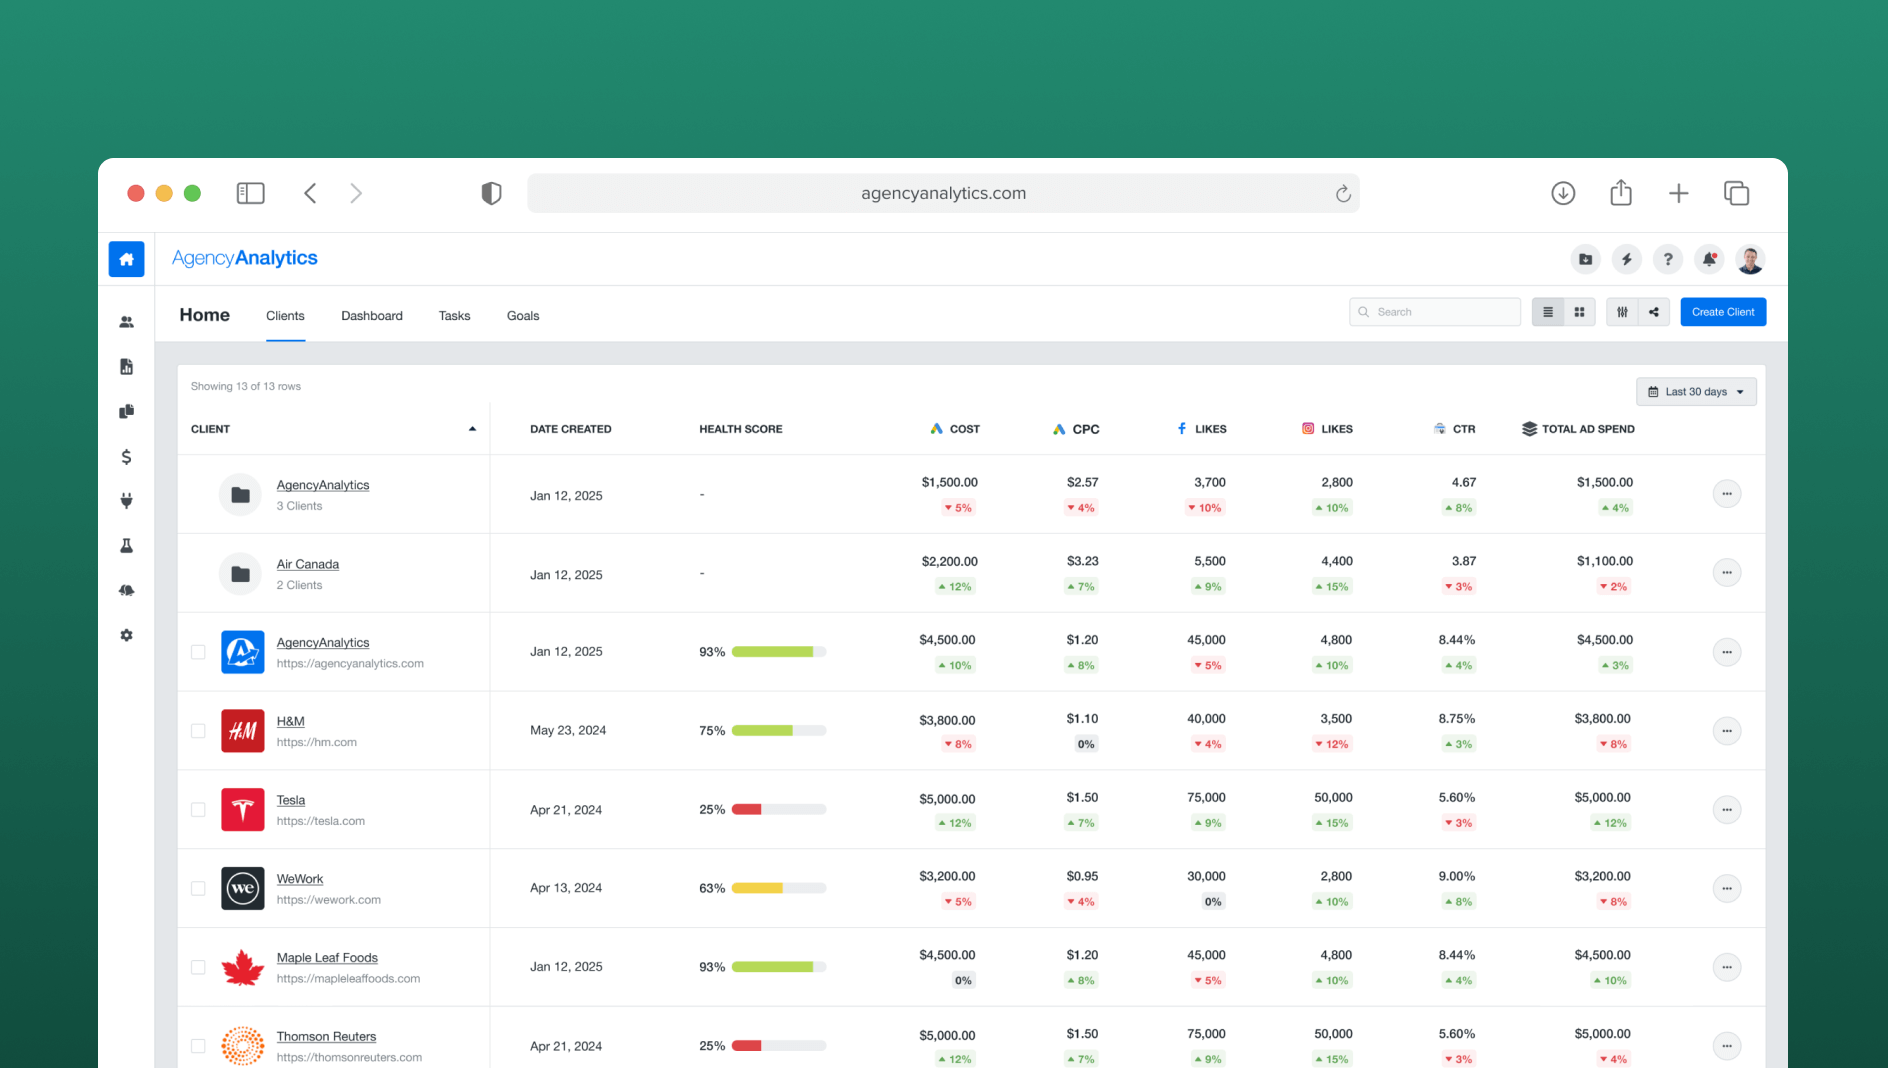Screen dimensions: 1888x1068
Task: Select the Thomson Reuters checkbox
Action: point(198,1046)
